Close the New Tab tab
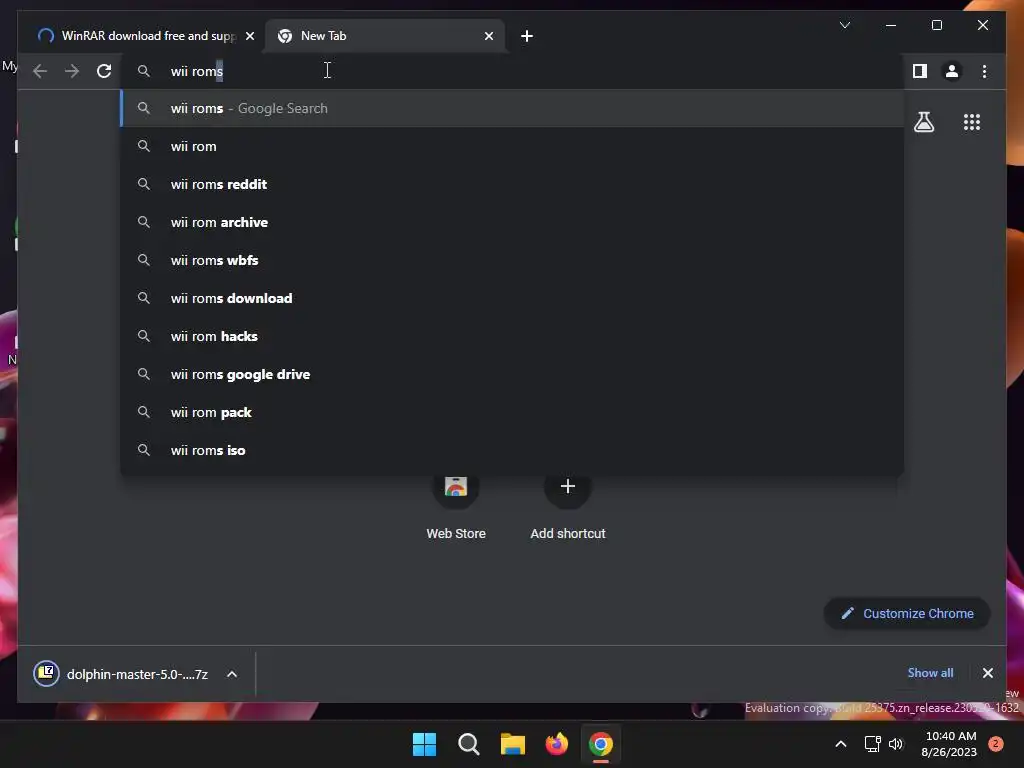1024x768 pixels. click(488, 36)
